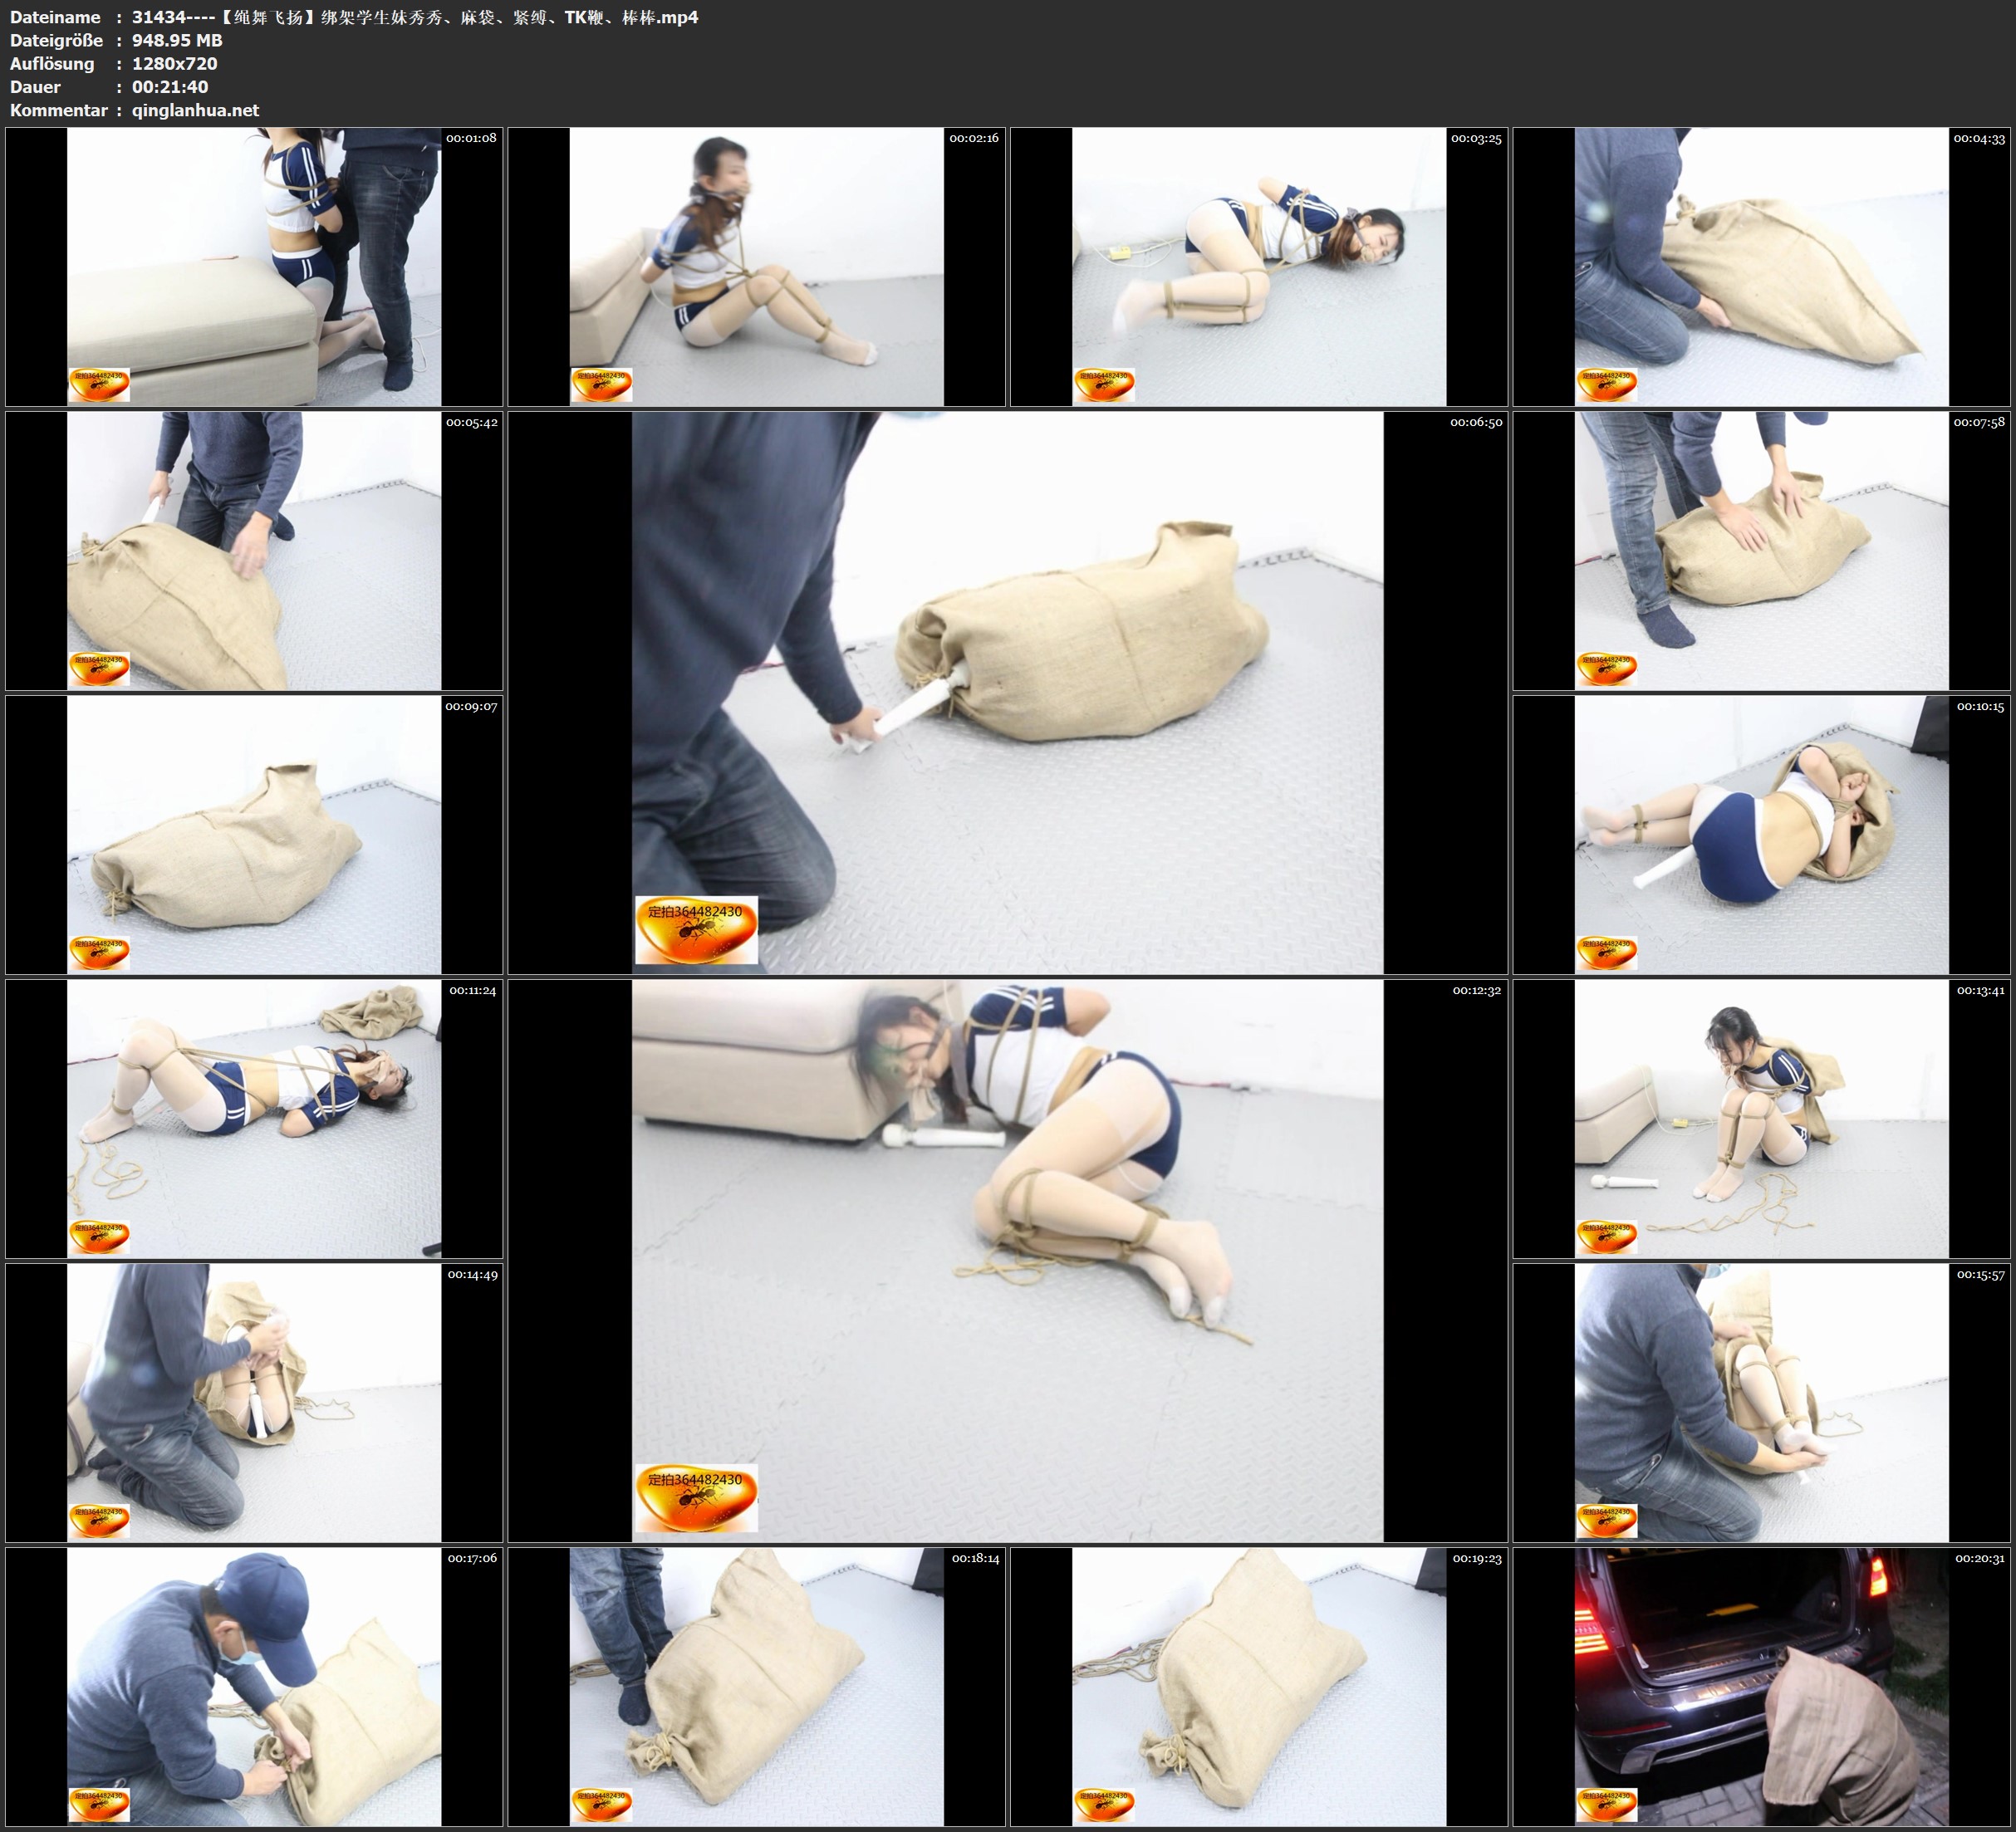Click the car trunk frame at 00:20:31
Viewport: 2016px width, 1832px height.
1762,1686
